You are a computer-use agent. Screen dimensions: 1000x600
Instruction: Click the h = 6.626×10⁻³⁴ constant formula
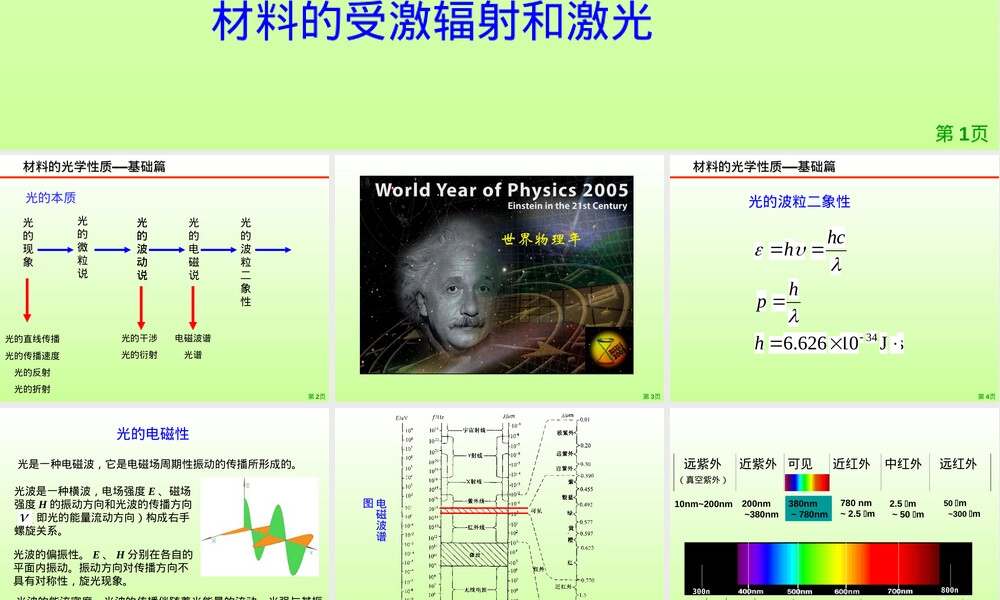828,343
